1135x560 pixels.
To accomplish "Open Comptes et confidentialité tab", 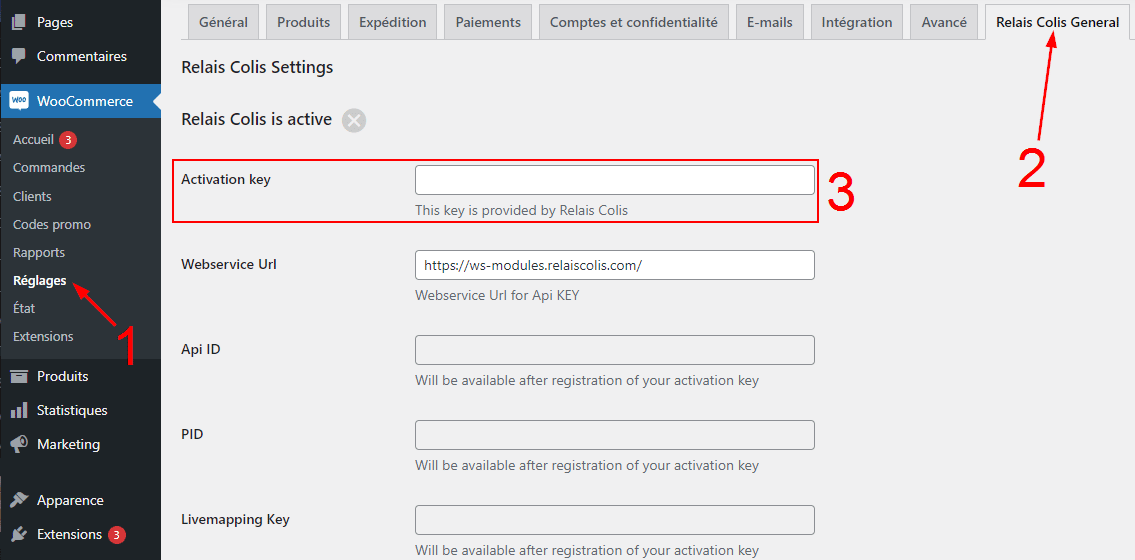I will 633,22.
